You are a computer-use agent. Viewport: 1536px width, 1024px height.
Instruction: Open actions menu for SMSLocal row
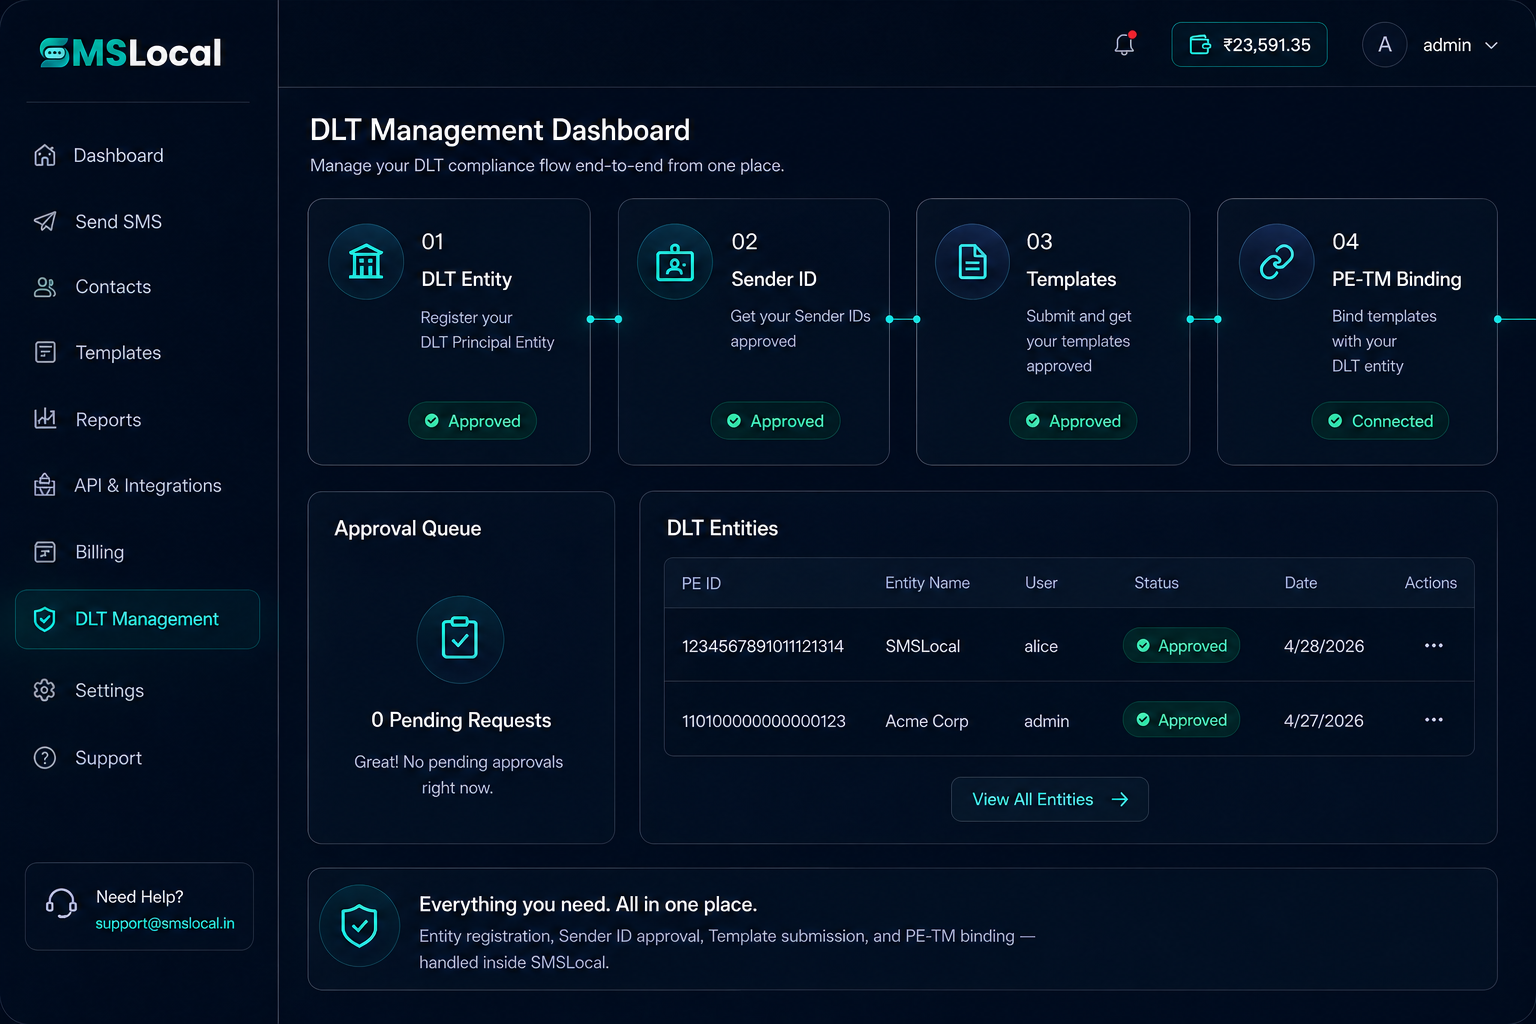tap(1433, 646)
